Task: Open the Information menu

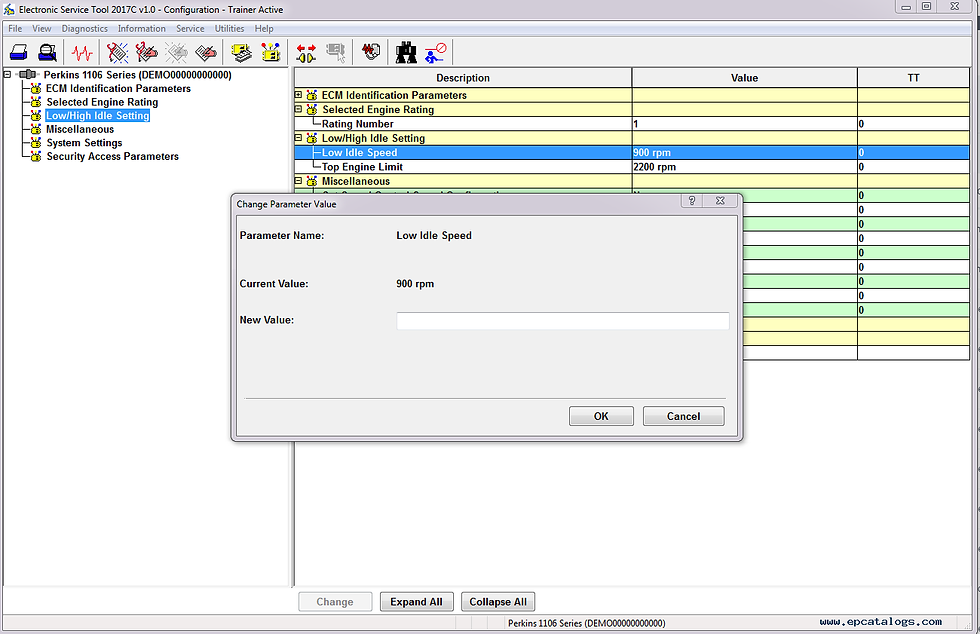Action: (142, 29)
